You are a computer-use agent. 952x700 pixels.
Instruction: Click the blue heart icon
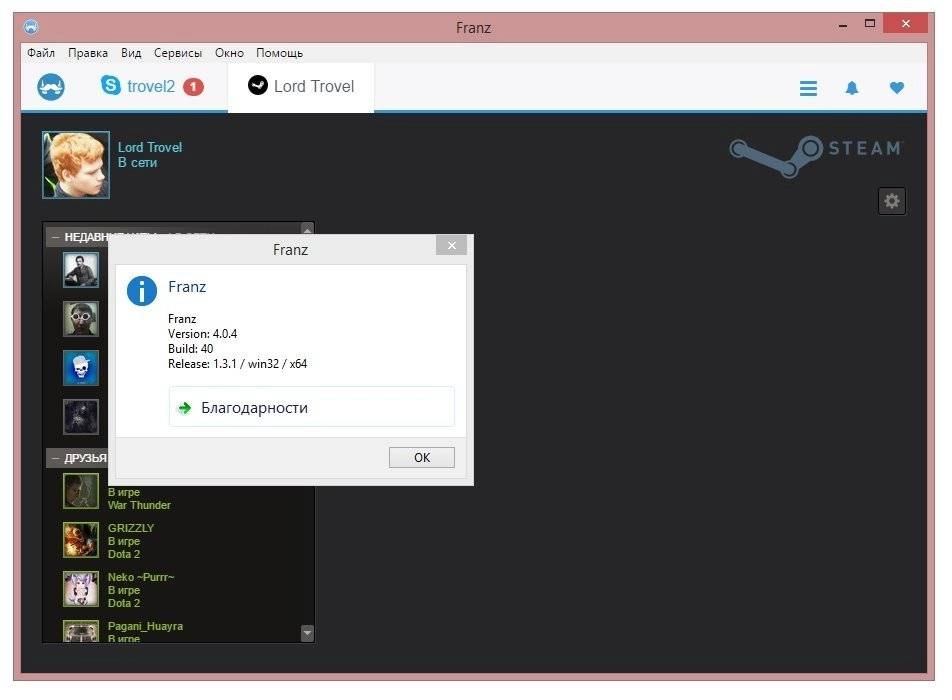pyautogui.click(x=896, y=88)
